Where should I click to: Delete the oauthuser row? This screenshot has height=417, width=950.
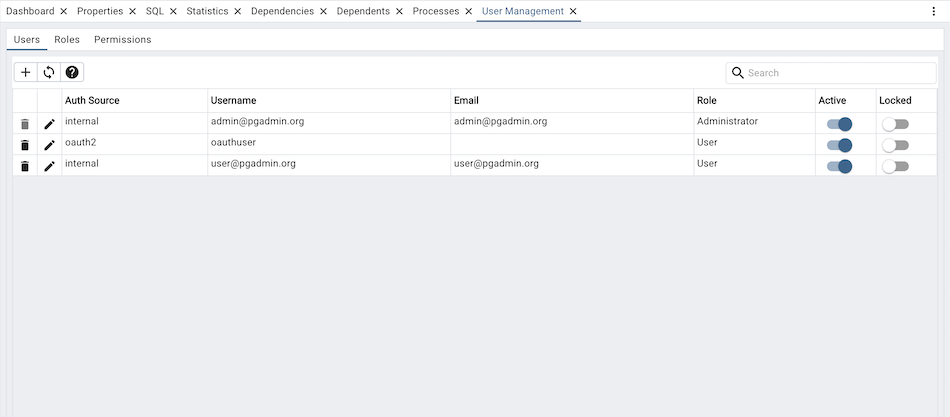click(25, 145)
